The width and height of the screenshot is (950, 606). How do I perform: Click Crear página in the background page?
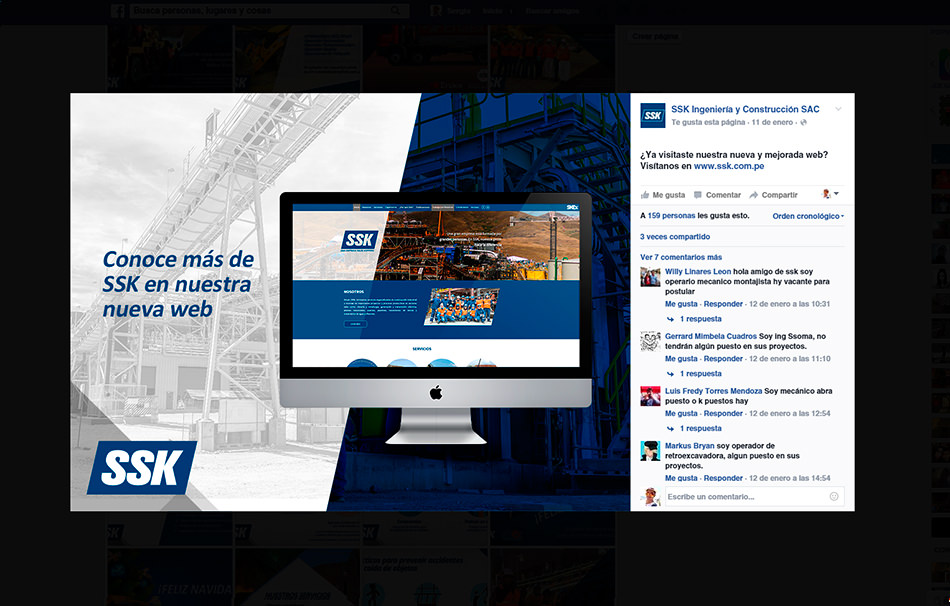point(655,36)
